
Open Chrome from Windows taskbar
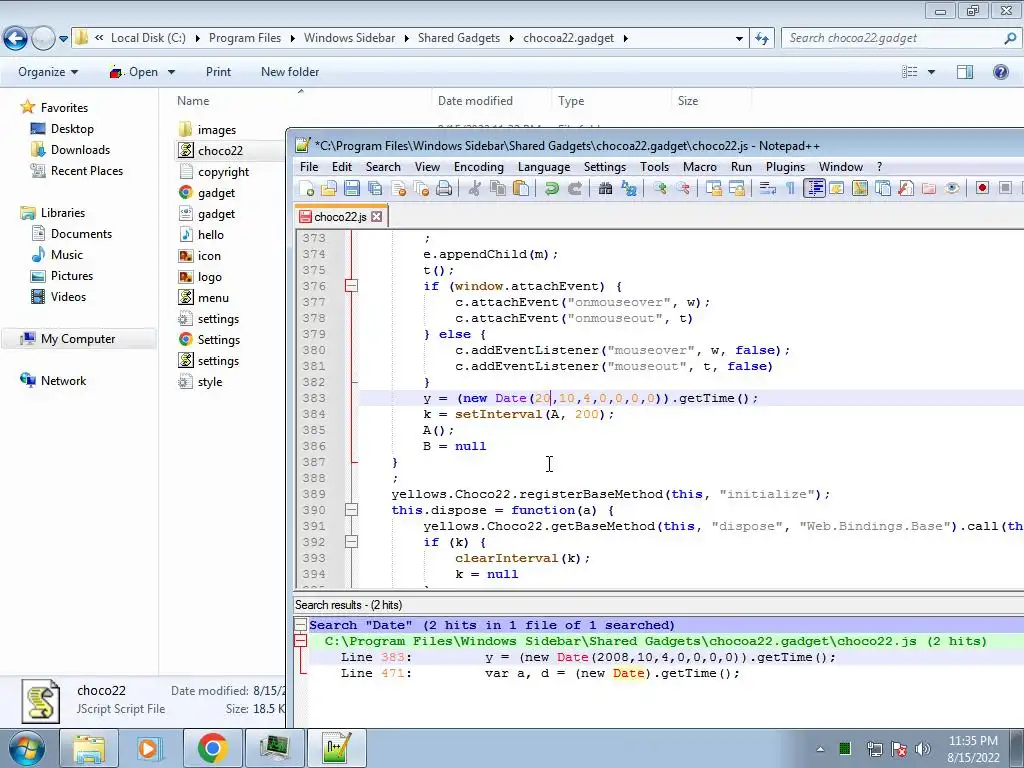(x=212, y=748)
